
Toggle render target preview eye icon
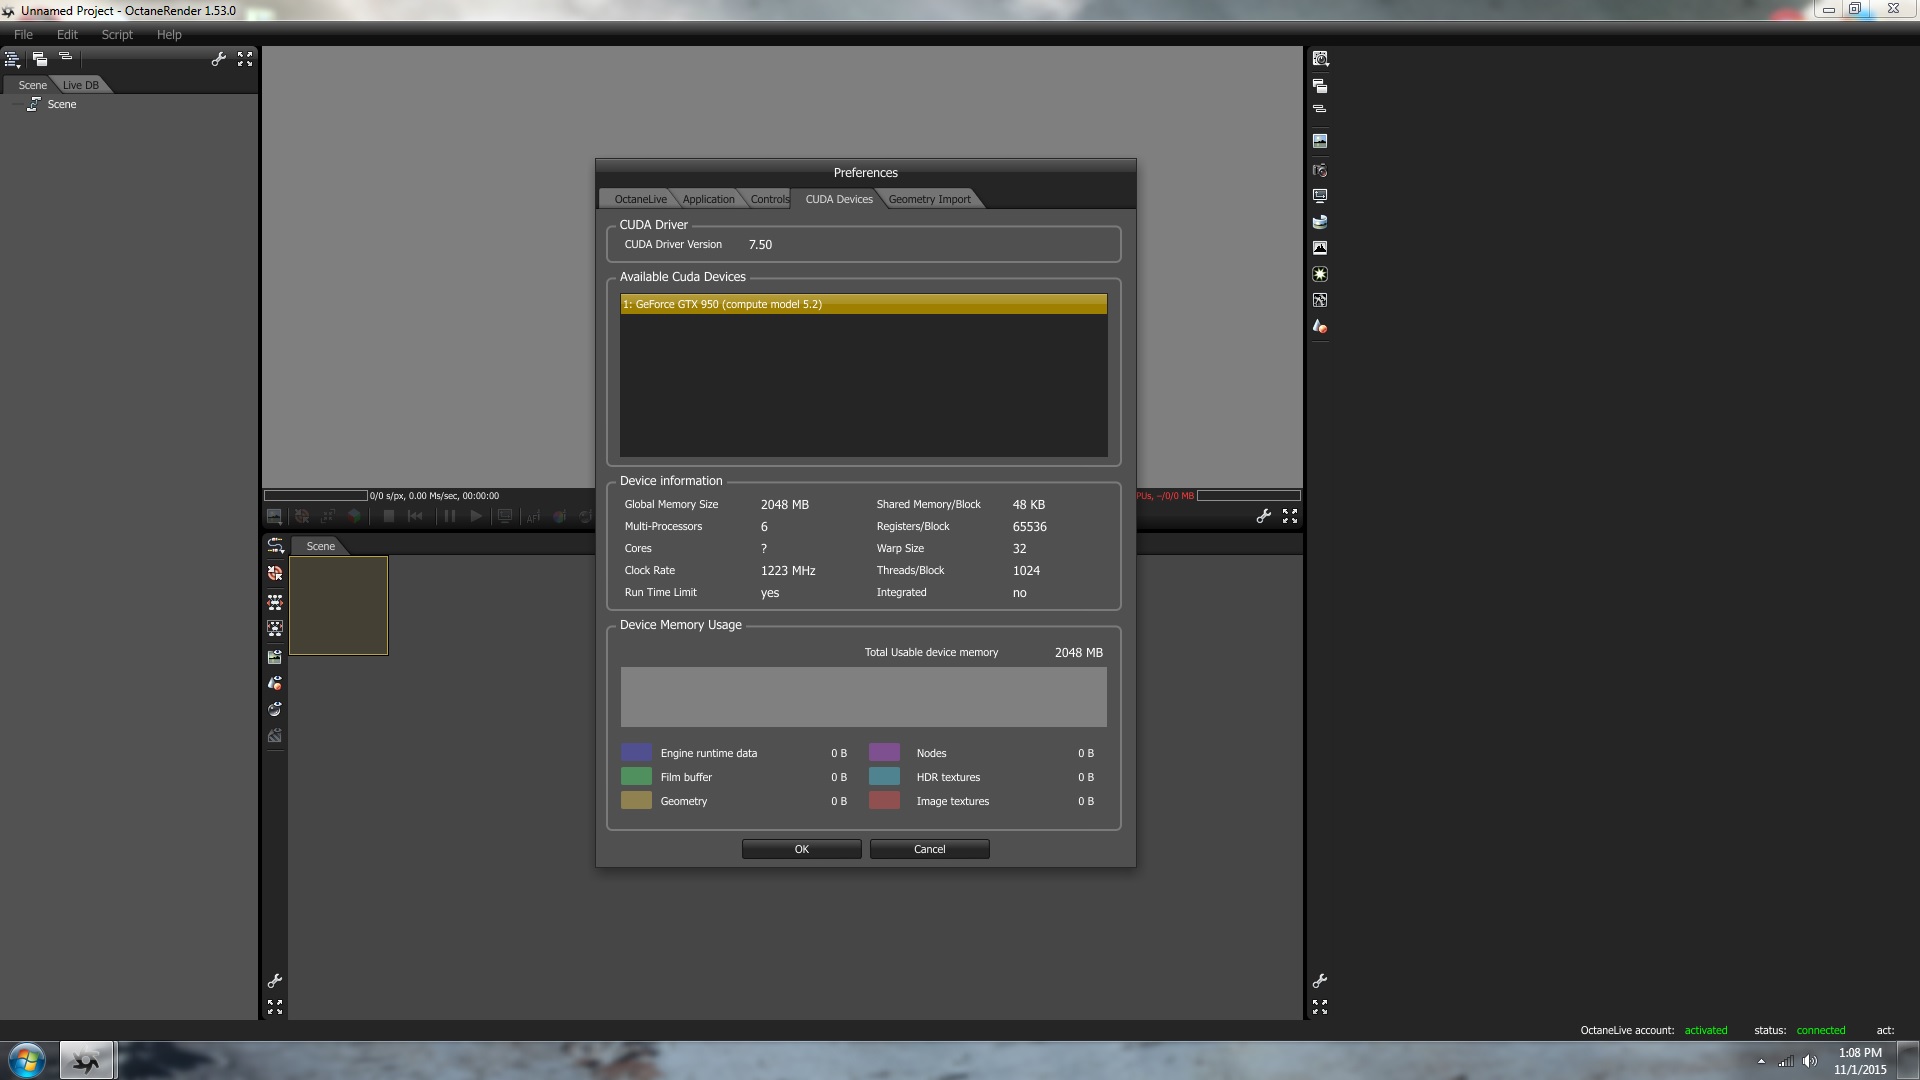click(x=275, y=657)
